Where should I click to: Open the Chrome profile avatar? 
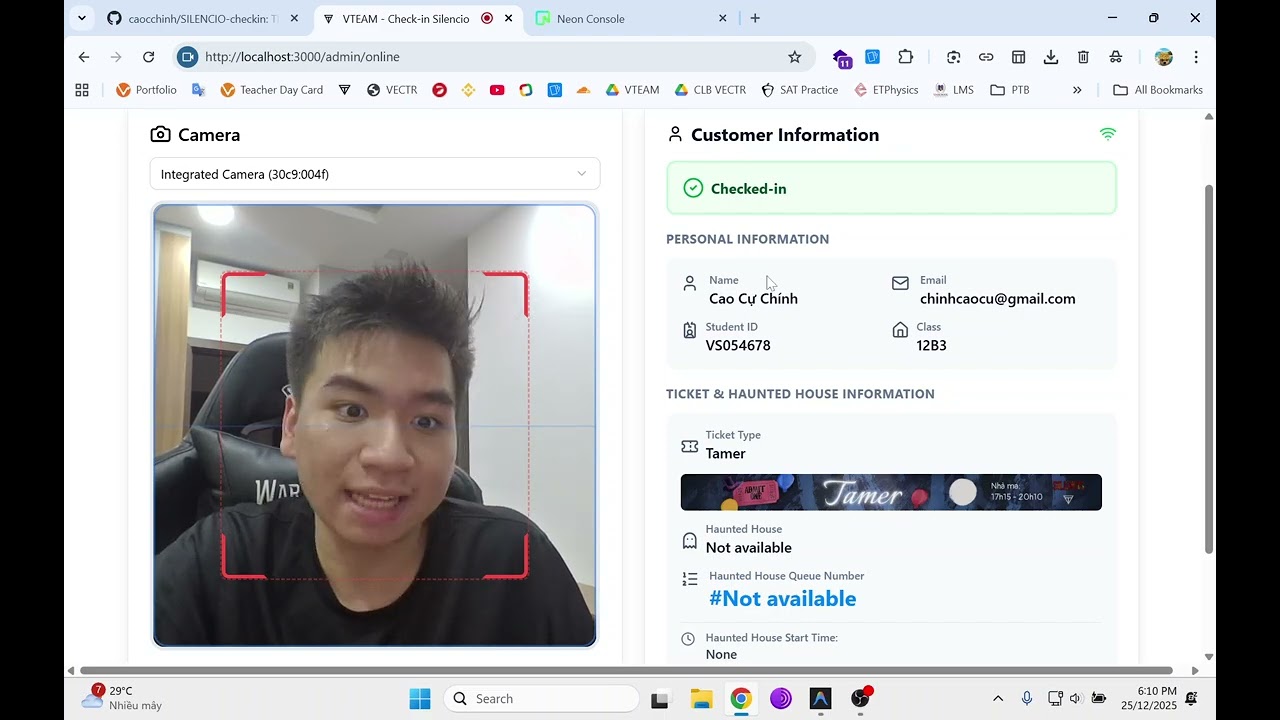click(x=1163, y=57)
